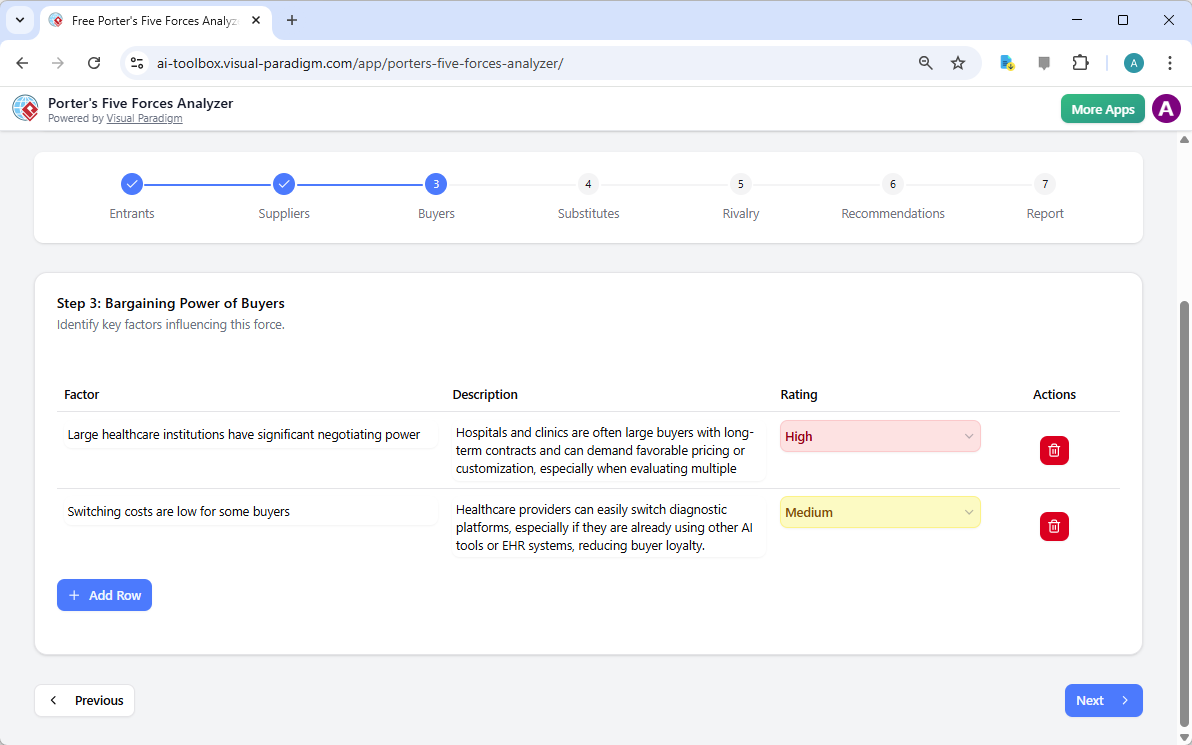The image size is (1192, 745).
Task: Go to the Report step
Action: 1044,184
